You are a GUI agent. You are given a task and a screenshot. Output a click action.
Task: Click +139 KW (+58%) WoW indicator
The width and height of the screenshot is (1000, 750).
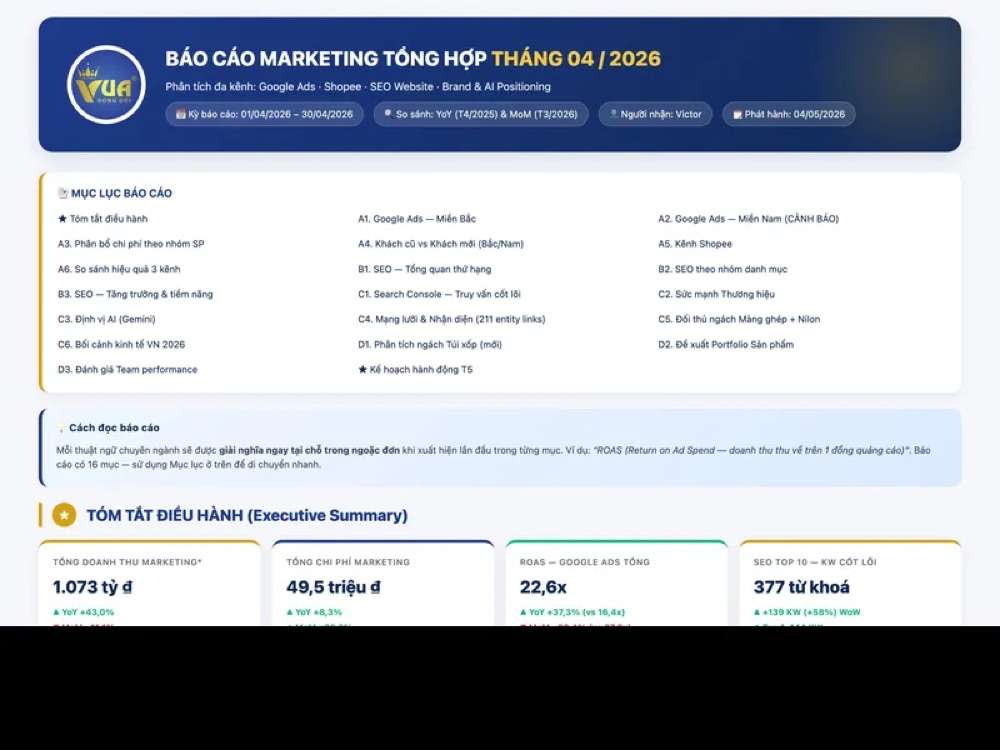coord(807,612)
